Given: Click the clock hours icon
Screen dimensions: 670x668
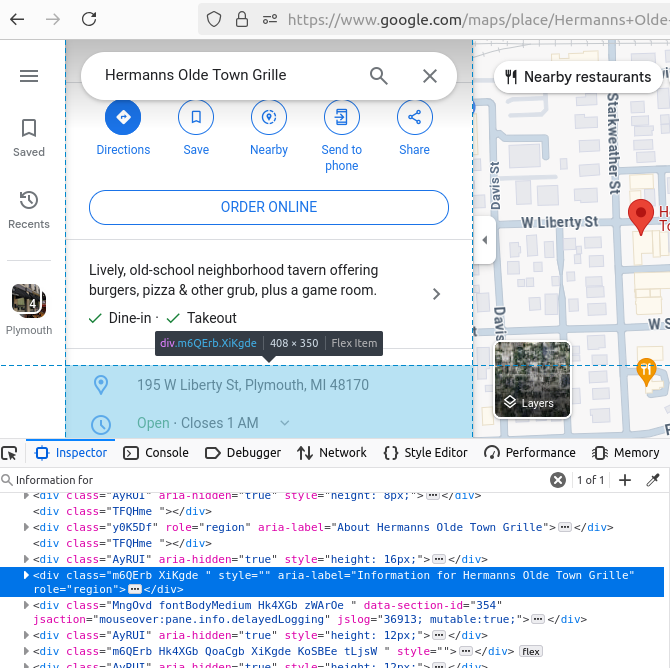Looking at the screenshot, I should pos(101,424).
